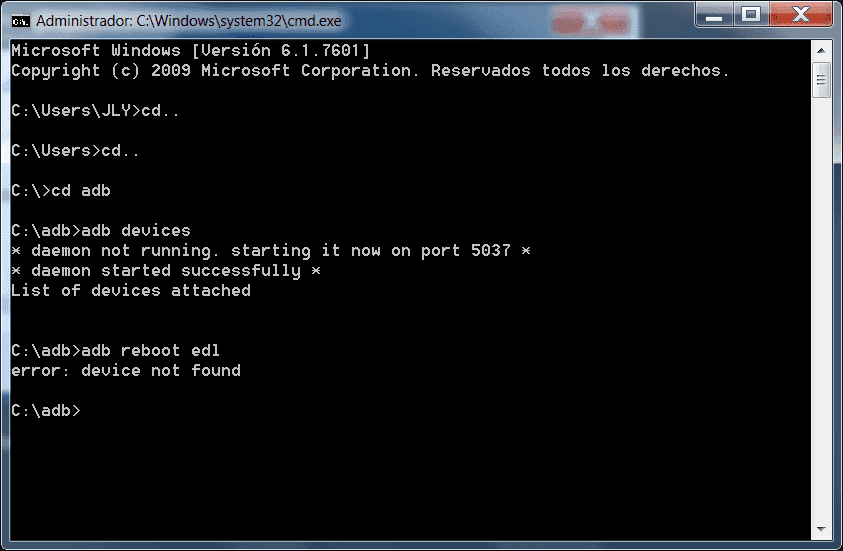Click the window title text 'Administrador: C:\Windows\system32\cmd.exe'
Screen dimensions: 843x551
click(189, 21)
